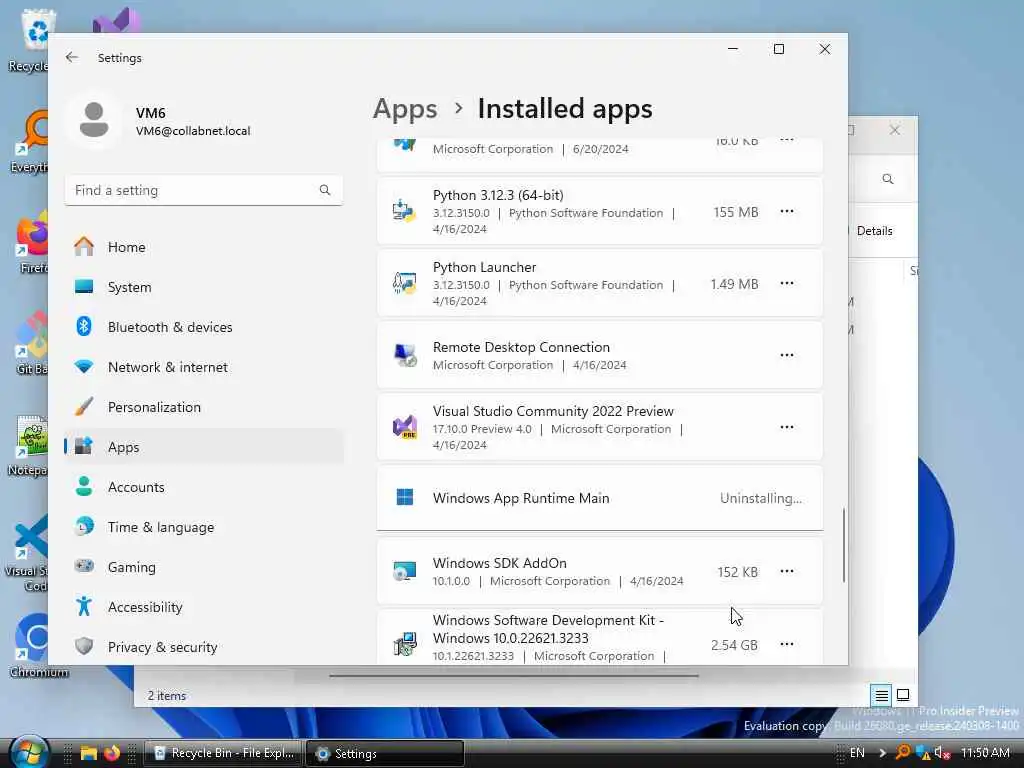Open Bluetooth & devices settings
This screenshot has height=768, width=1024.
tap(204, 327)
